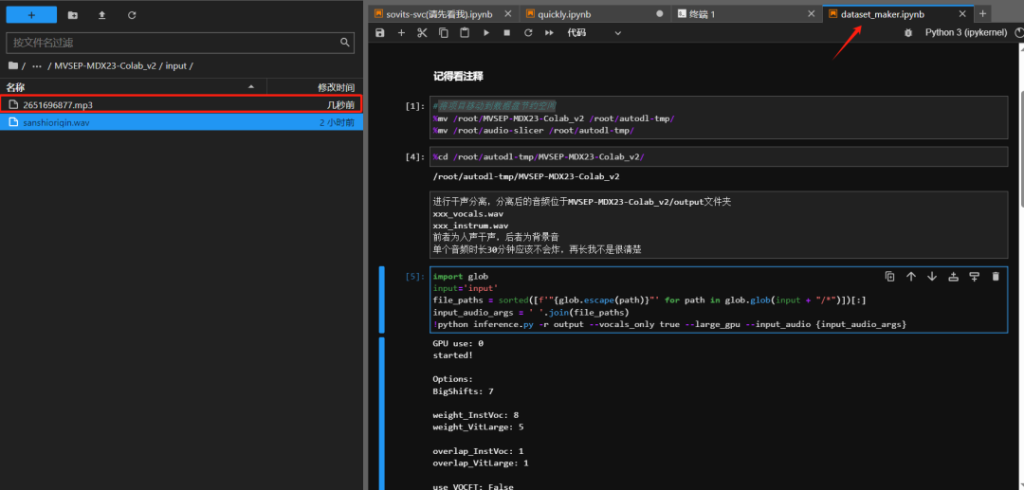
Task: Delete the active cell using trash icon
Action: pos(995,277)
